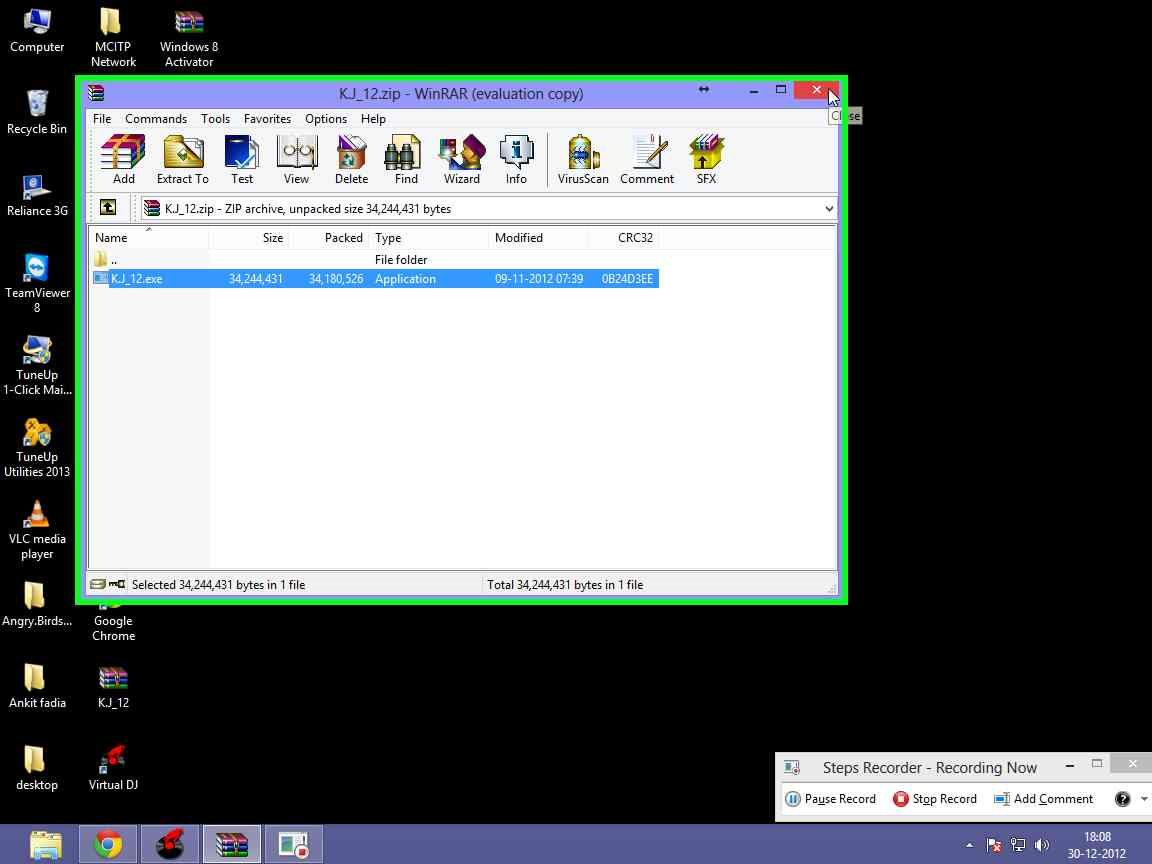Click the drive/key icon in status bar

(107, 584)
